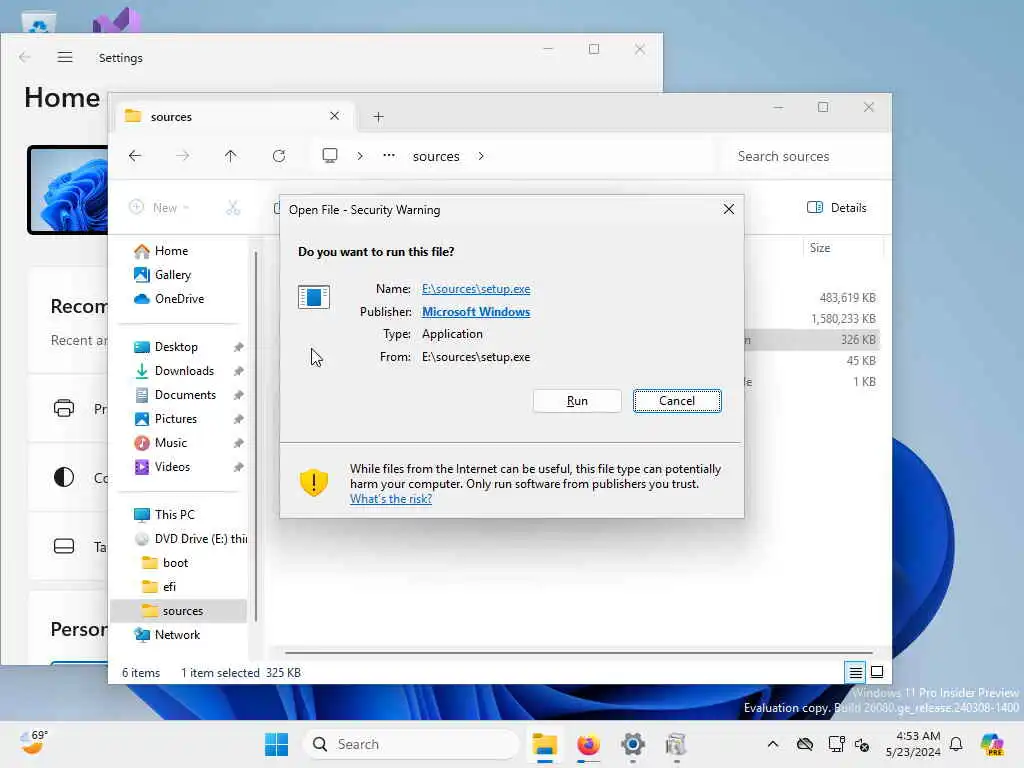Open the boot folder in the tree

tap(175, 563)
